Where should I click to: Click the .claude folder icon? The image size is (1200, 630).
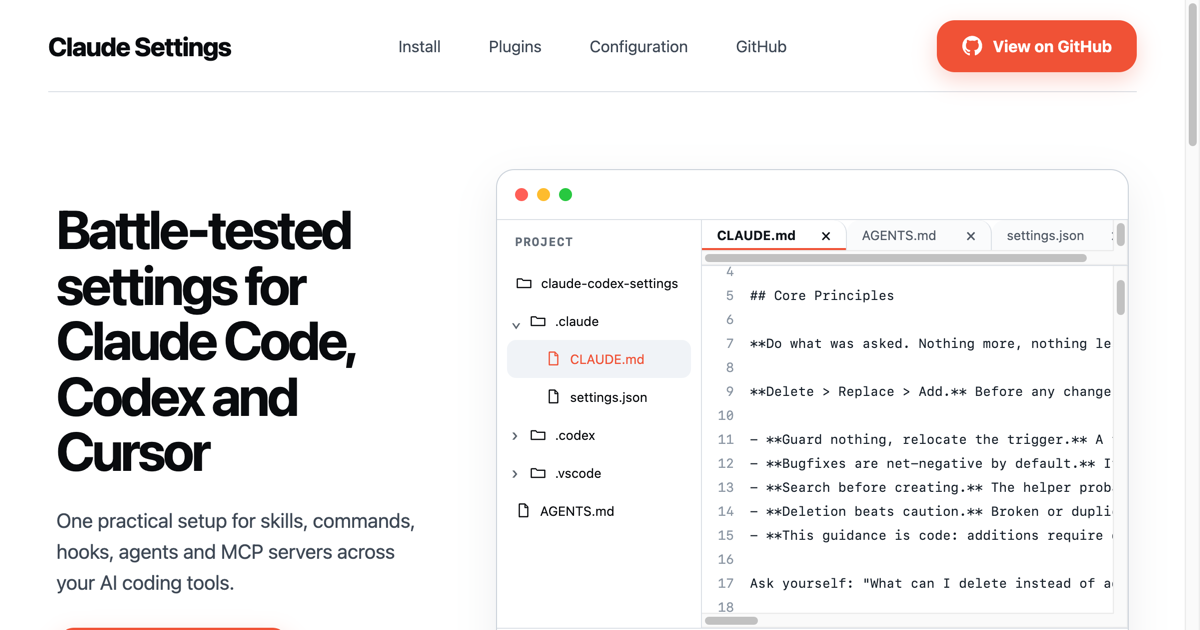coord(538,321)
